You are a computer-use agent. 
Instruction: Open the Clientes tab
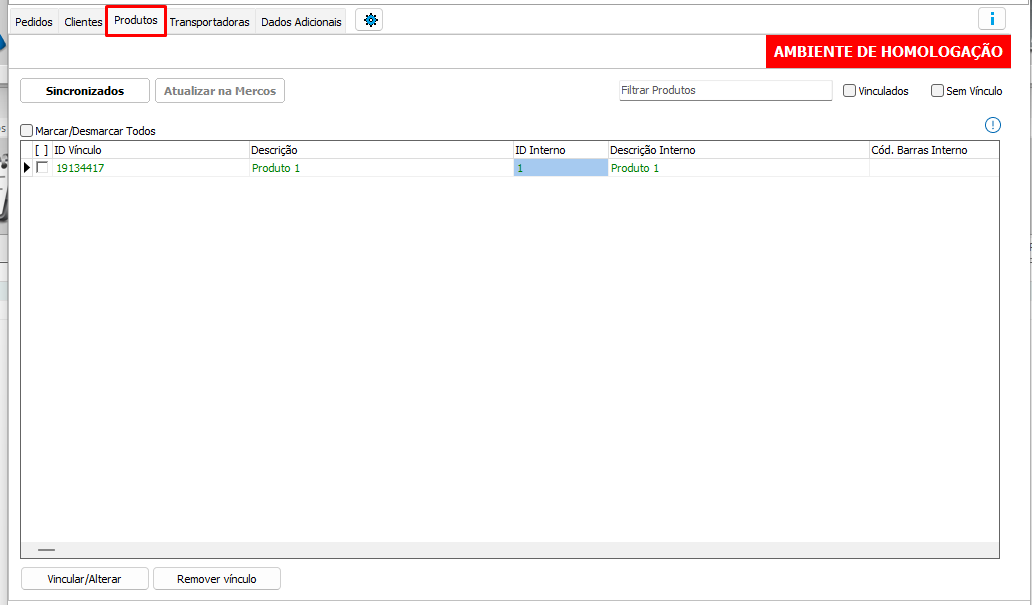pyautogui.click(x=83, y=22)
